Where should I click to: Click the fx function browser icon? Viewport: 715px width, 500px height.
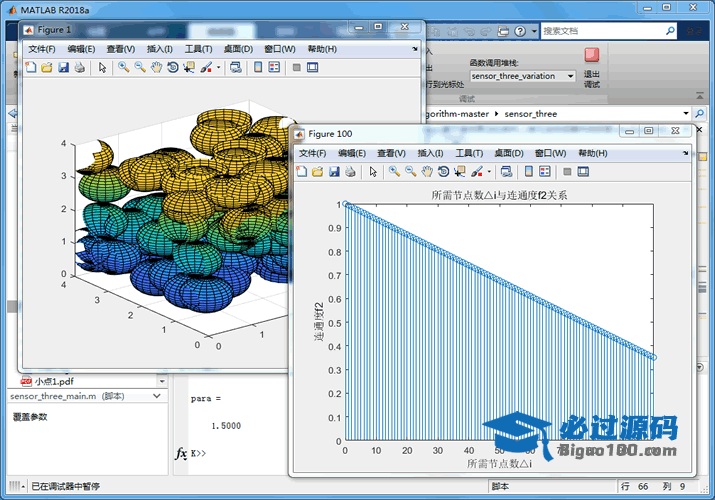click(181, 454)
